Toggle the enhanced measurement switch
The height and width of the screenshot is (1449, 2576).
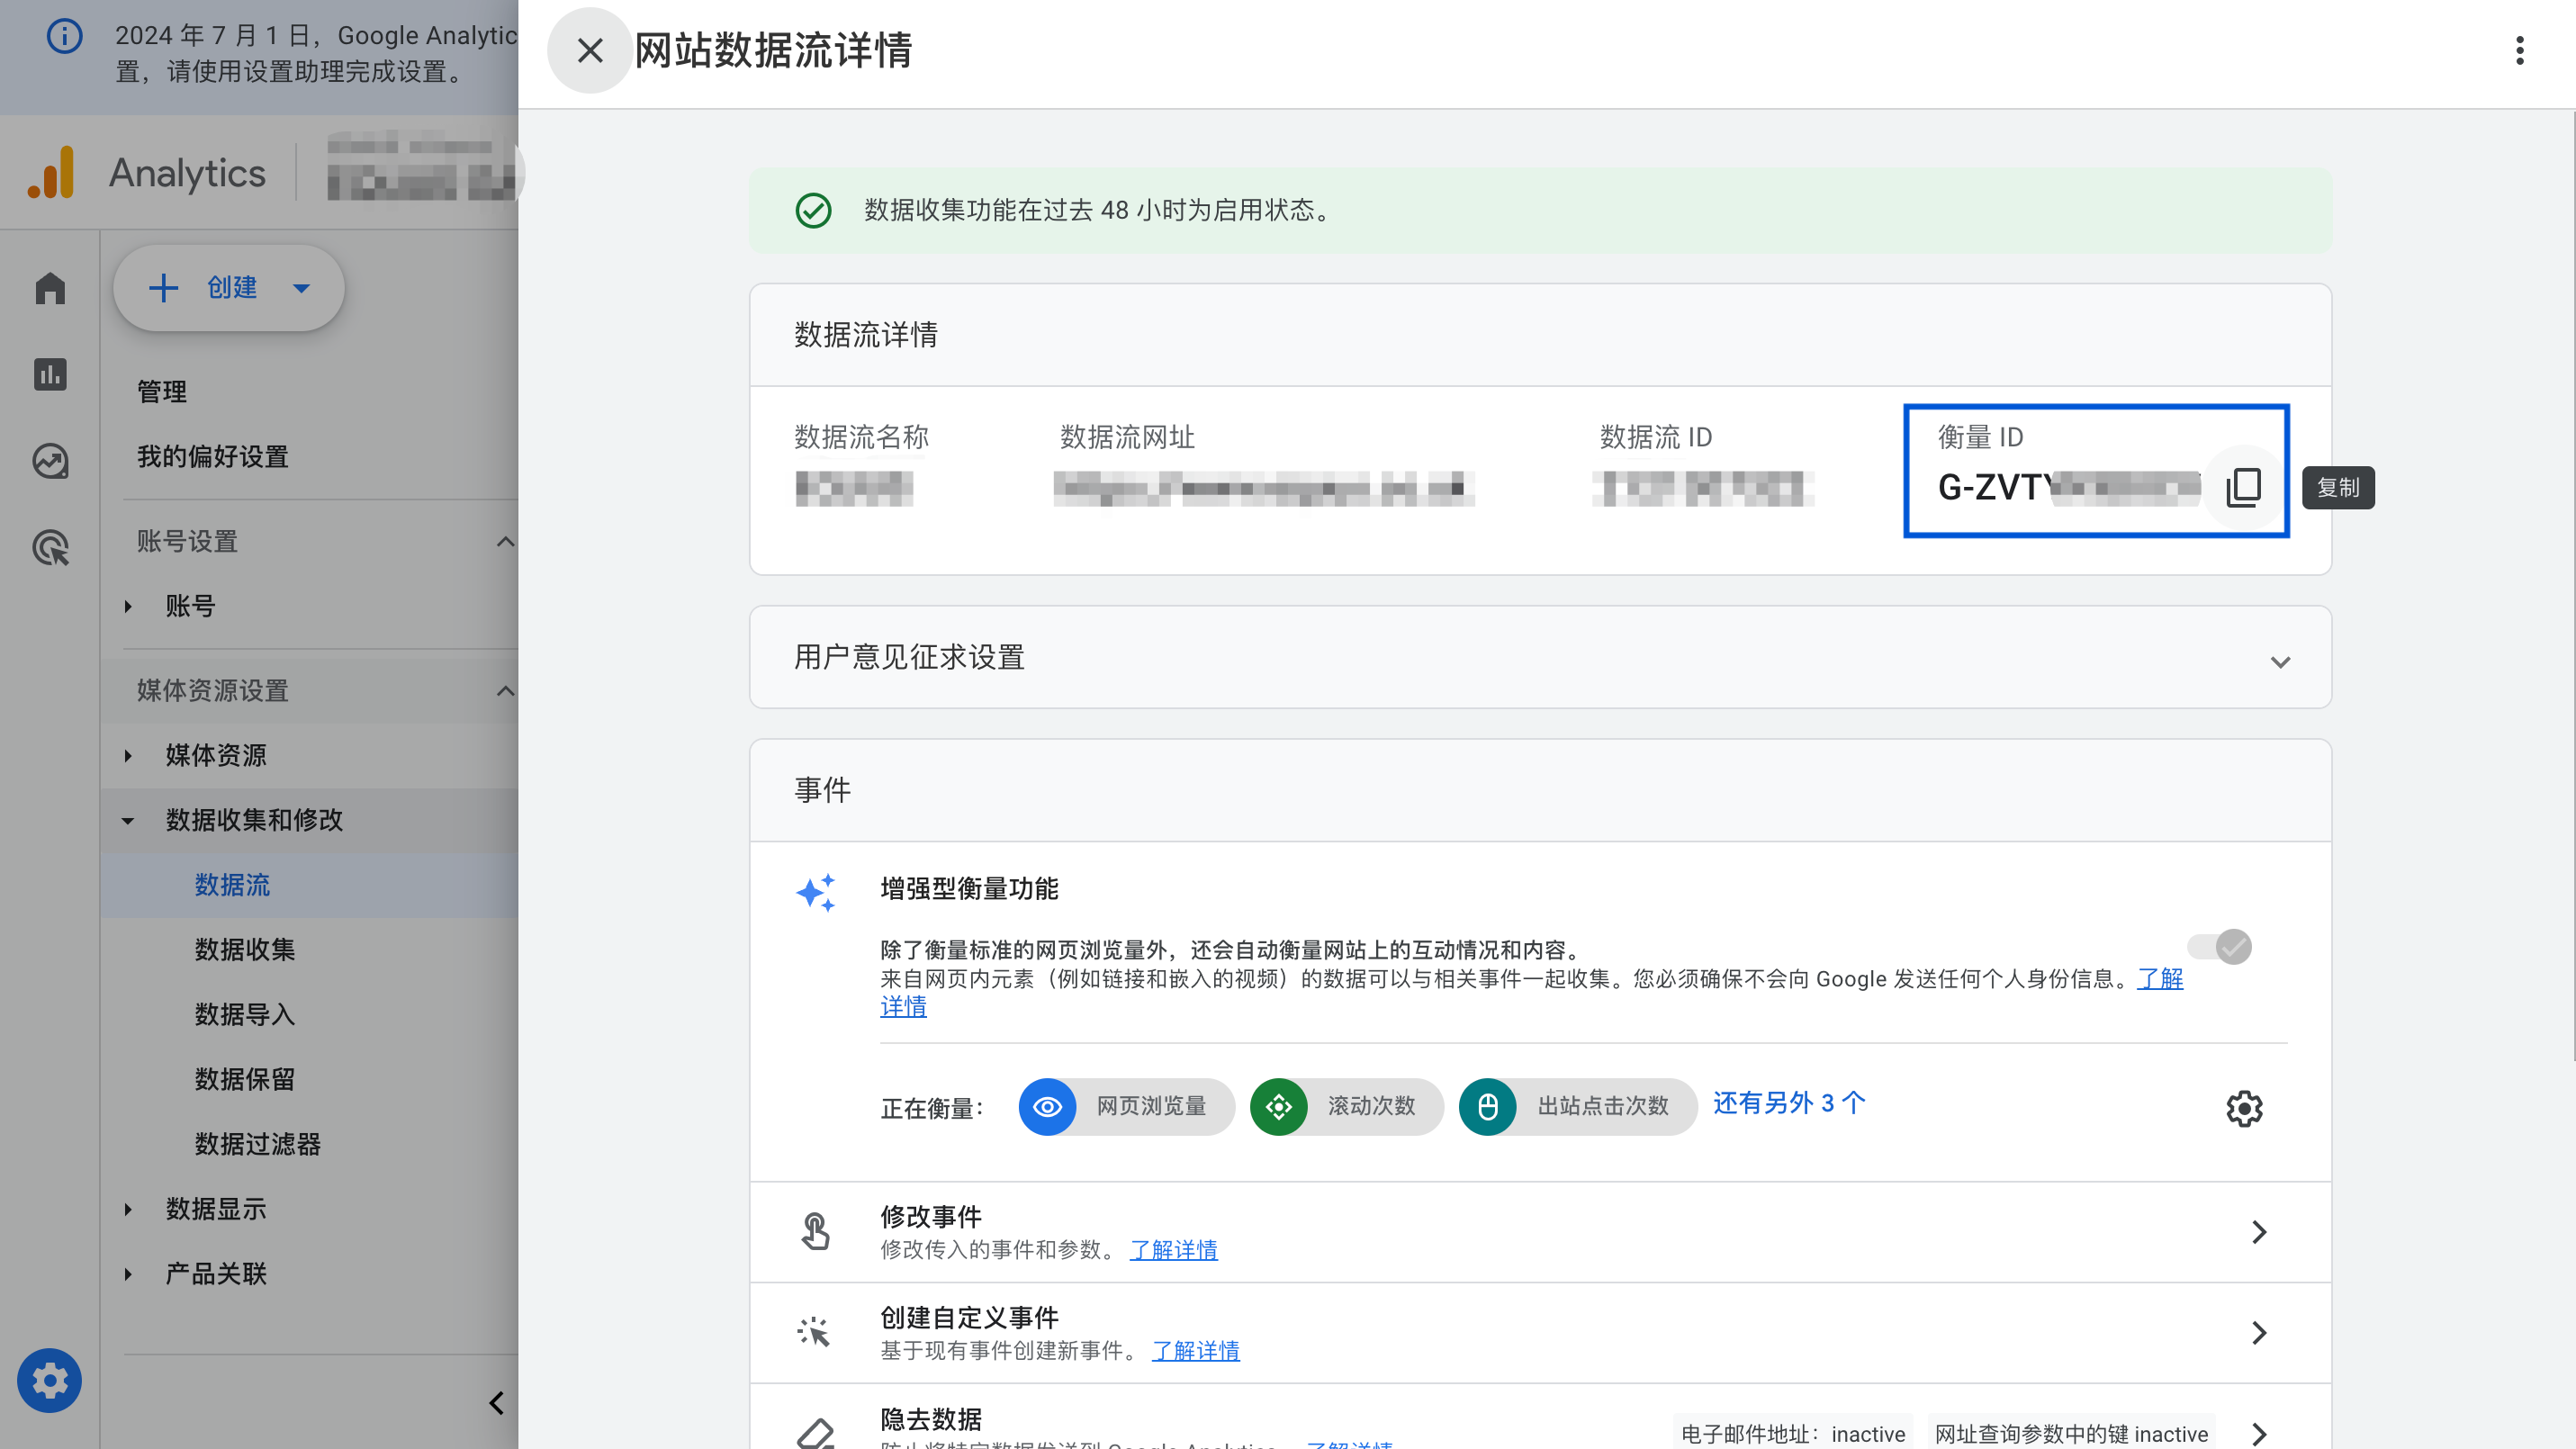point(2219,946)
